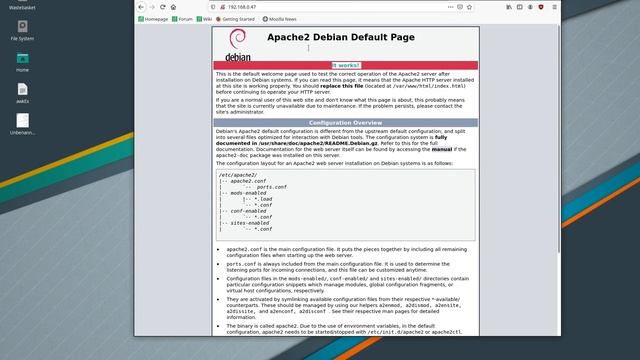Bookmark this page with the star
This screenshot has width=640, height=360.
pyautogui.click(x=469, y=7)
